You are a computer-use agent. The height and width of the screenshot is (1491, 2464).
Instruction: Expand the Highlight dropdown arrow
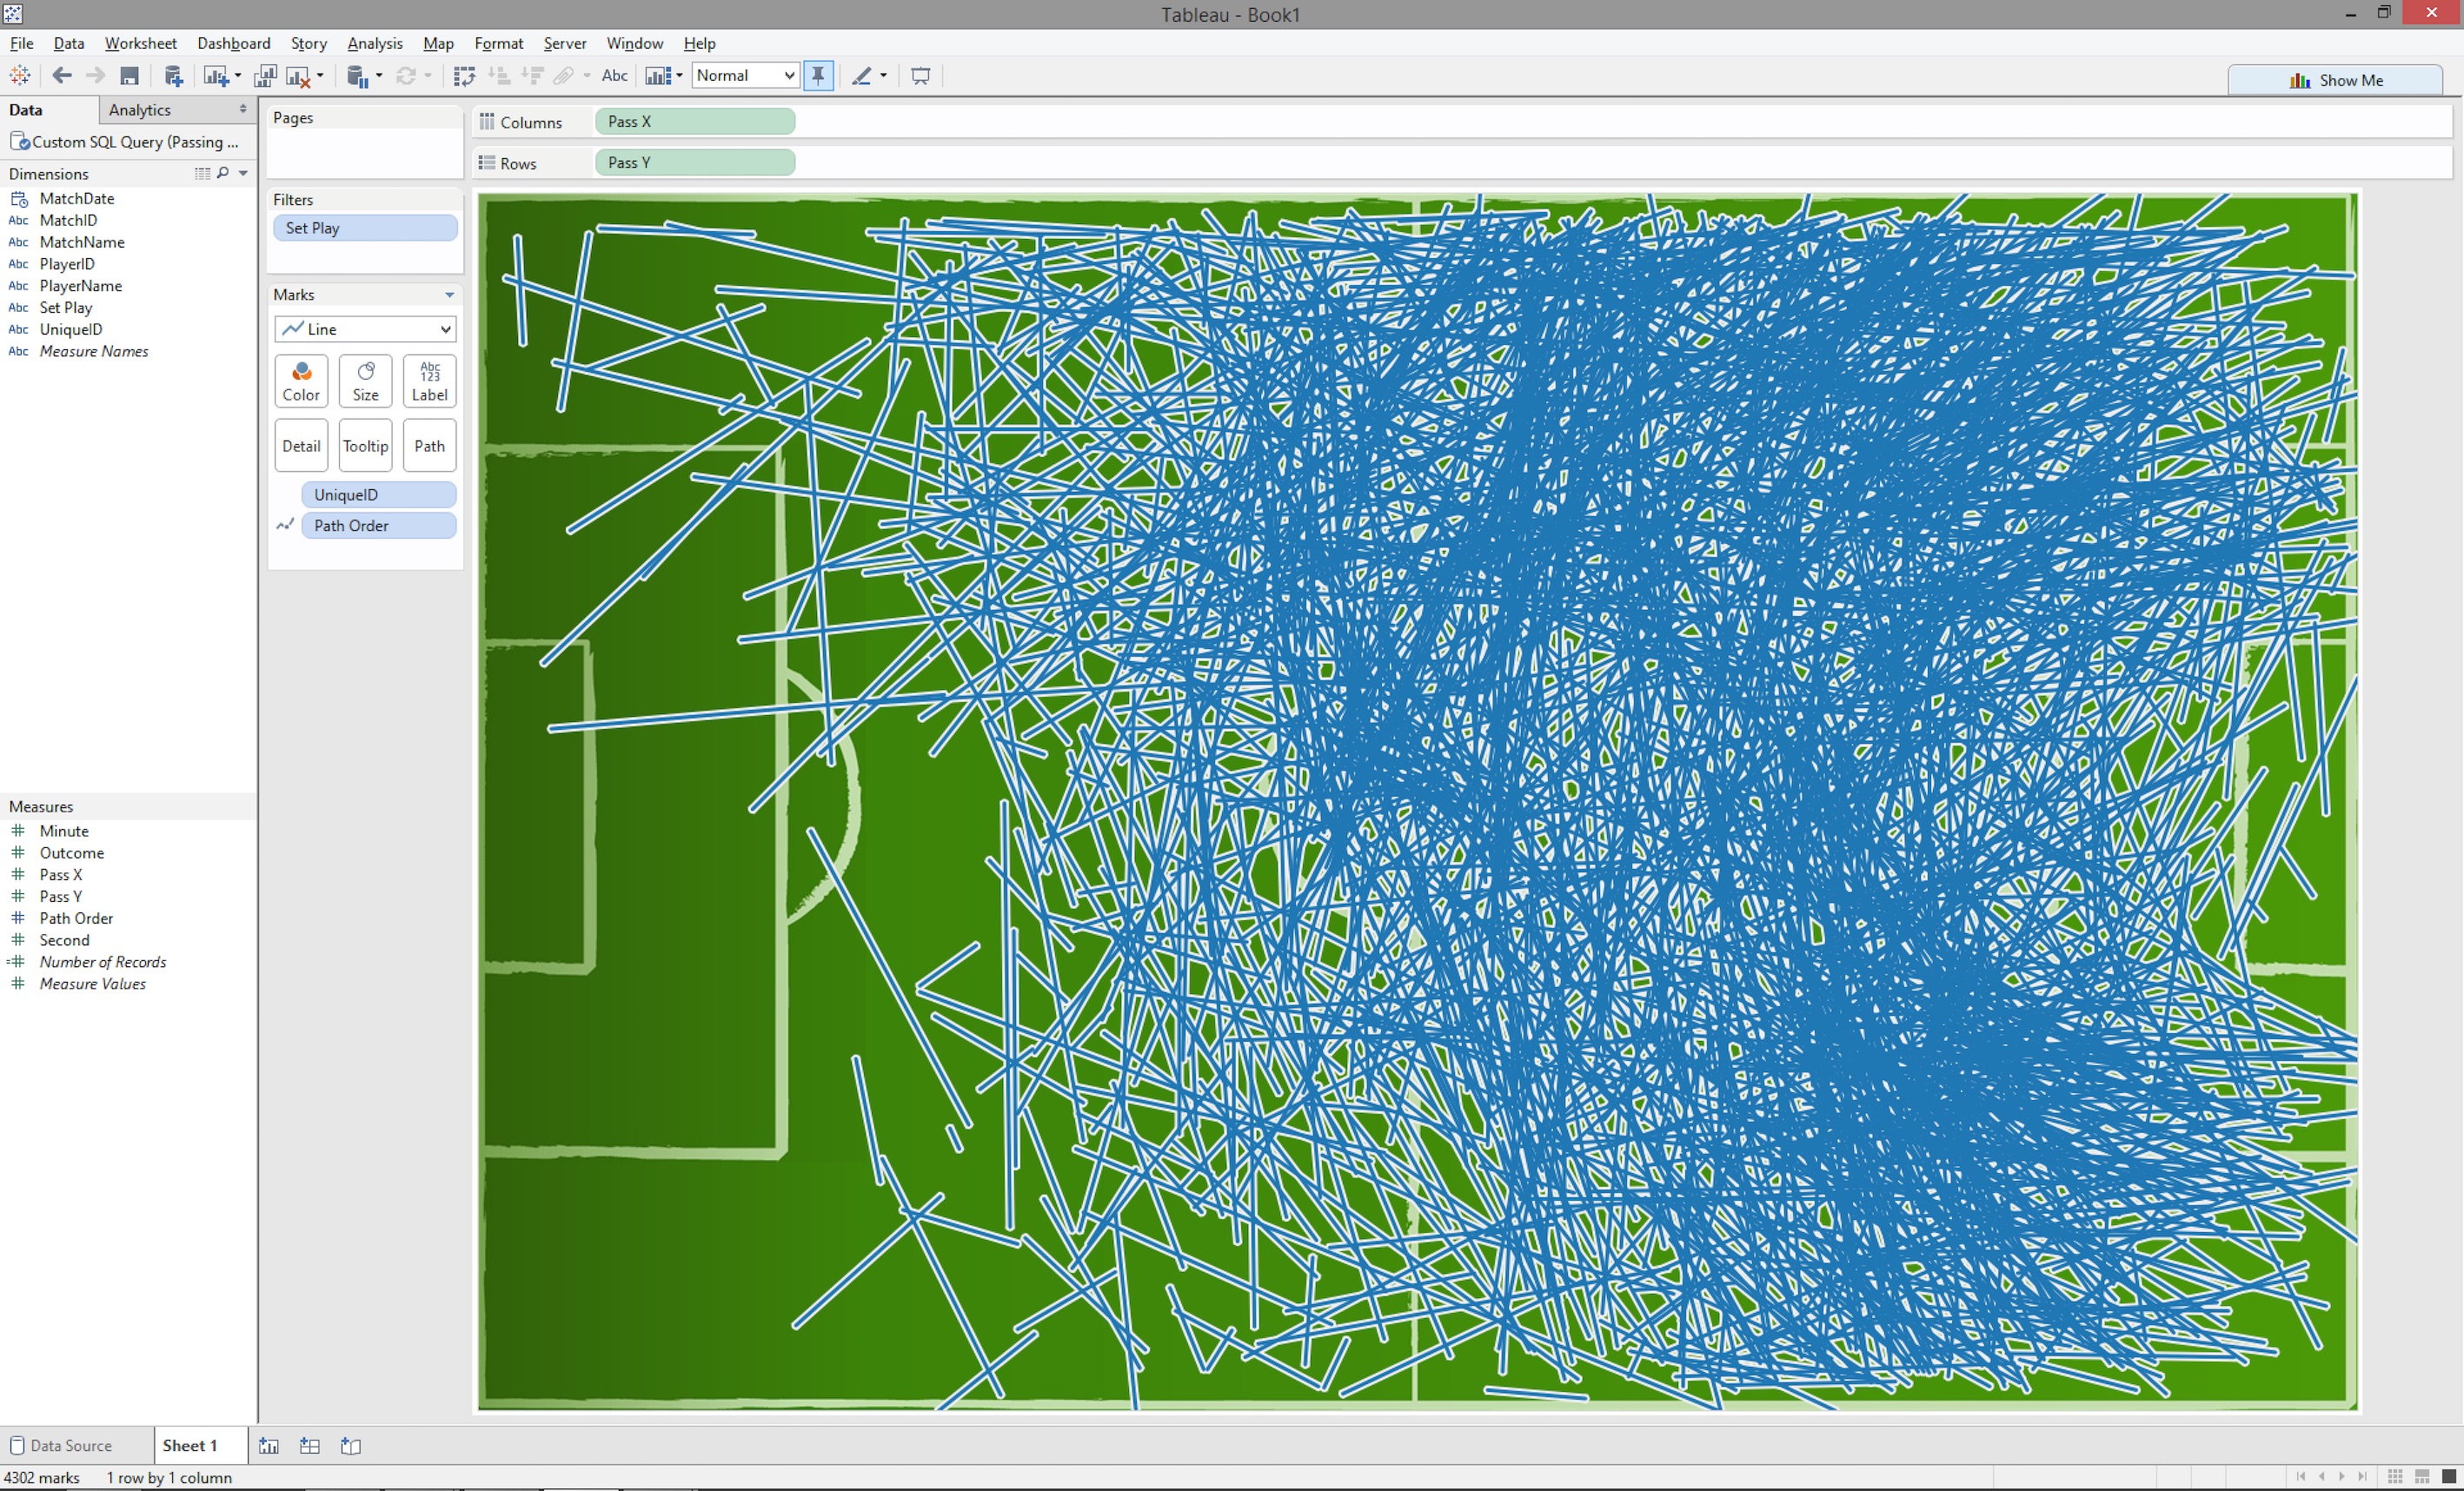[883, 76]
